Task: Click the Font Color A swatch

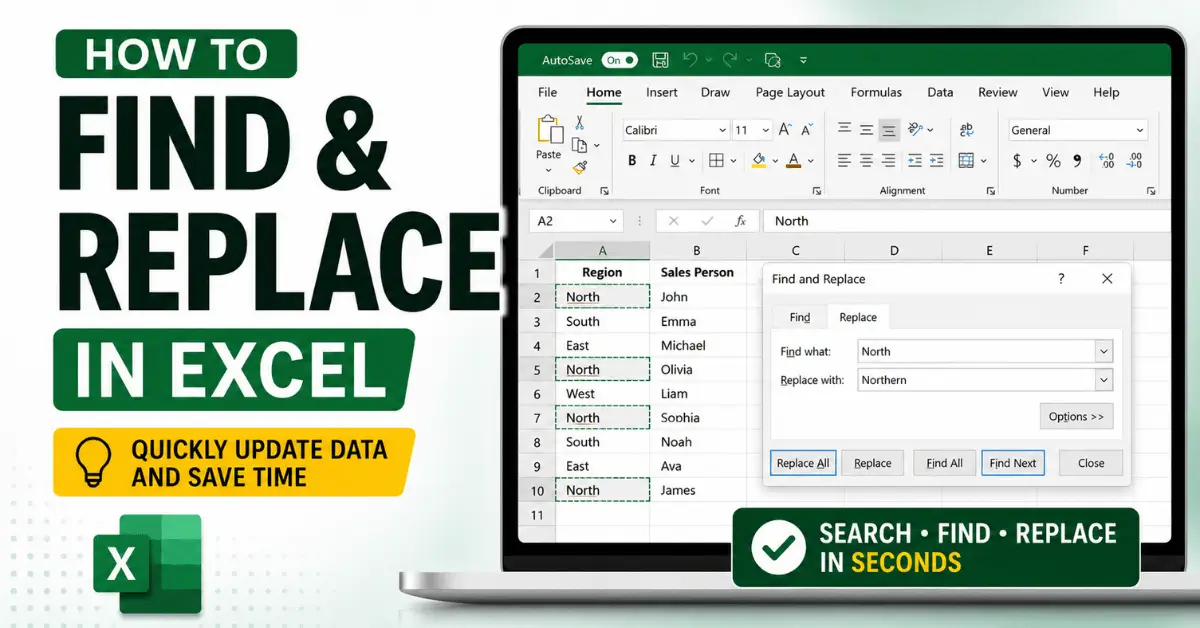Action: (x=794, y=160)
